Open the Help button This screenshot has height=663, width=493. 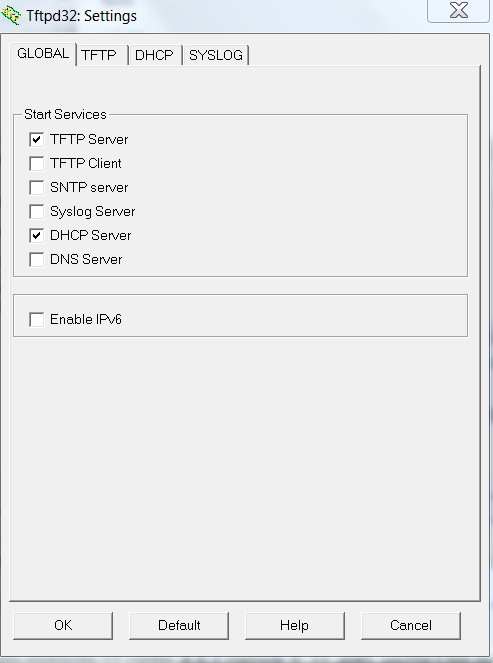pyautogui.click(x=295, y=625)
